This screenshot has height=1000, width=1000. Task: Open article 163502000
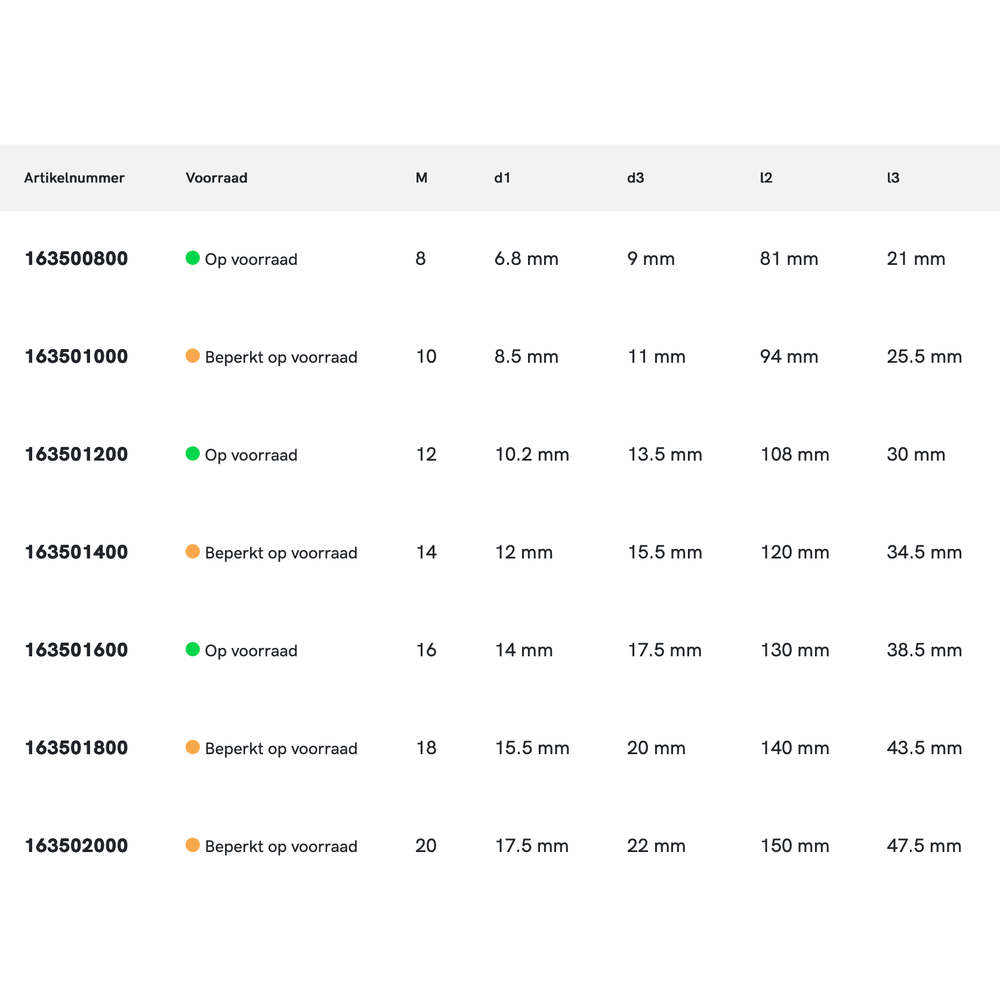pyautogui.click(x=76, y=846)
